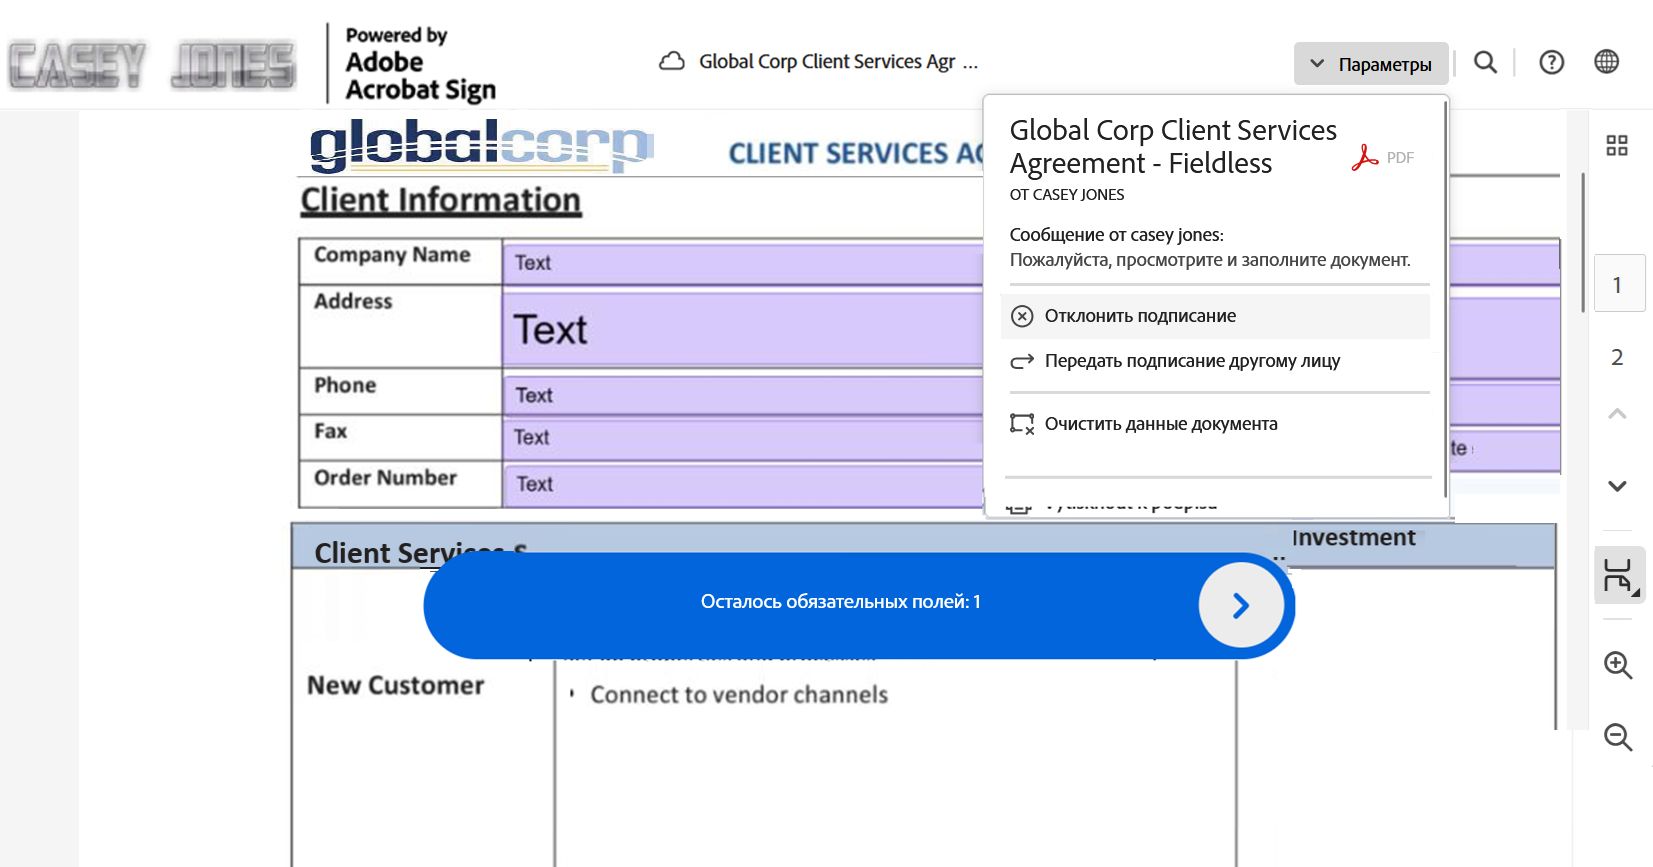Jump to page 2
This screenshot has width=1653, height=867.
[x=1617, y=357]
